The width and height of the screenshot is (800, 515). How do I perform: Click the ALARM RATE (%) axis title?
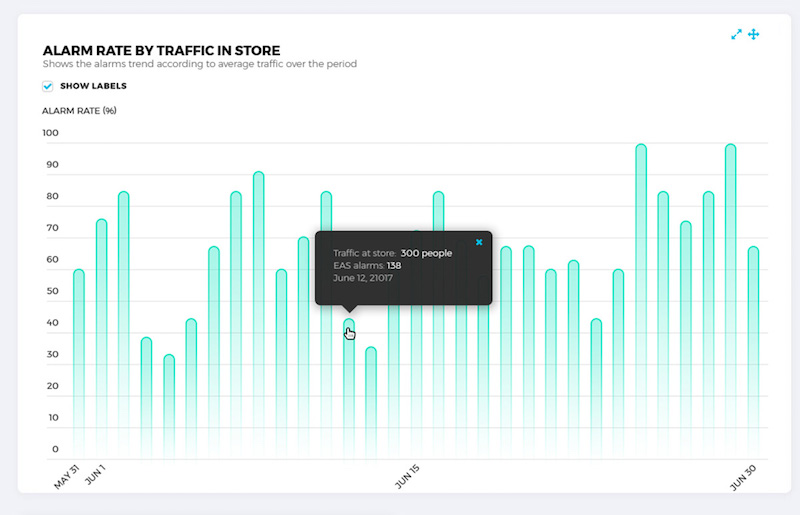[x=80, y=110]
